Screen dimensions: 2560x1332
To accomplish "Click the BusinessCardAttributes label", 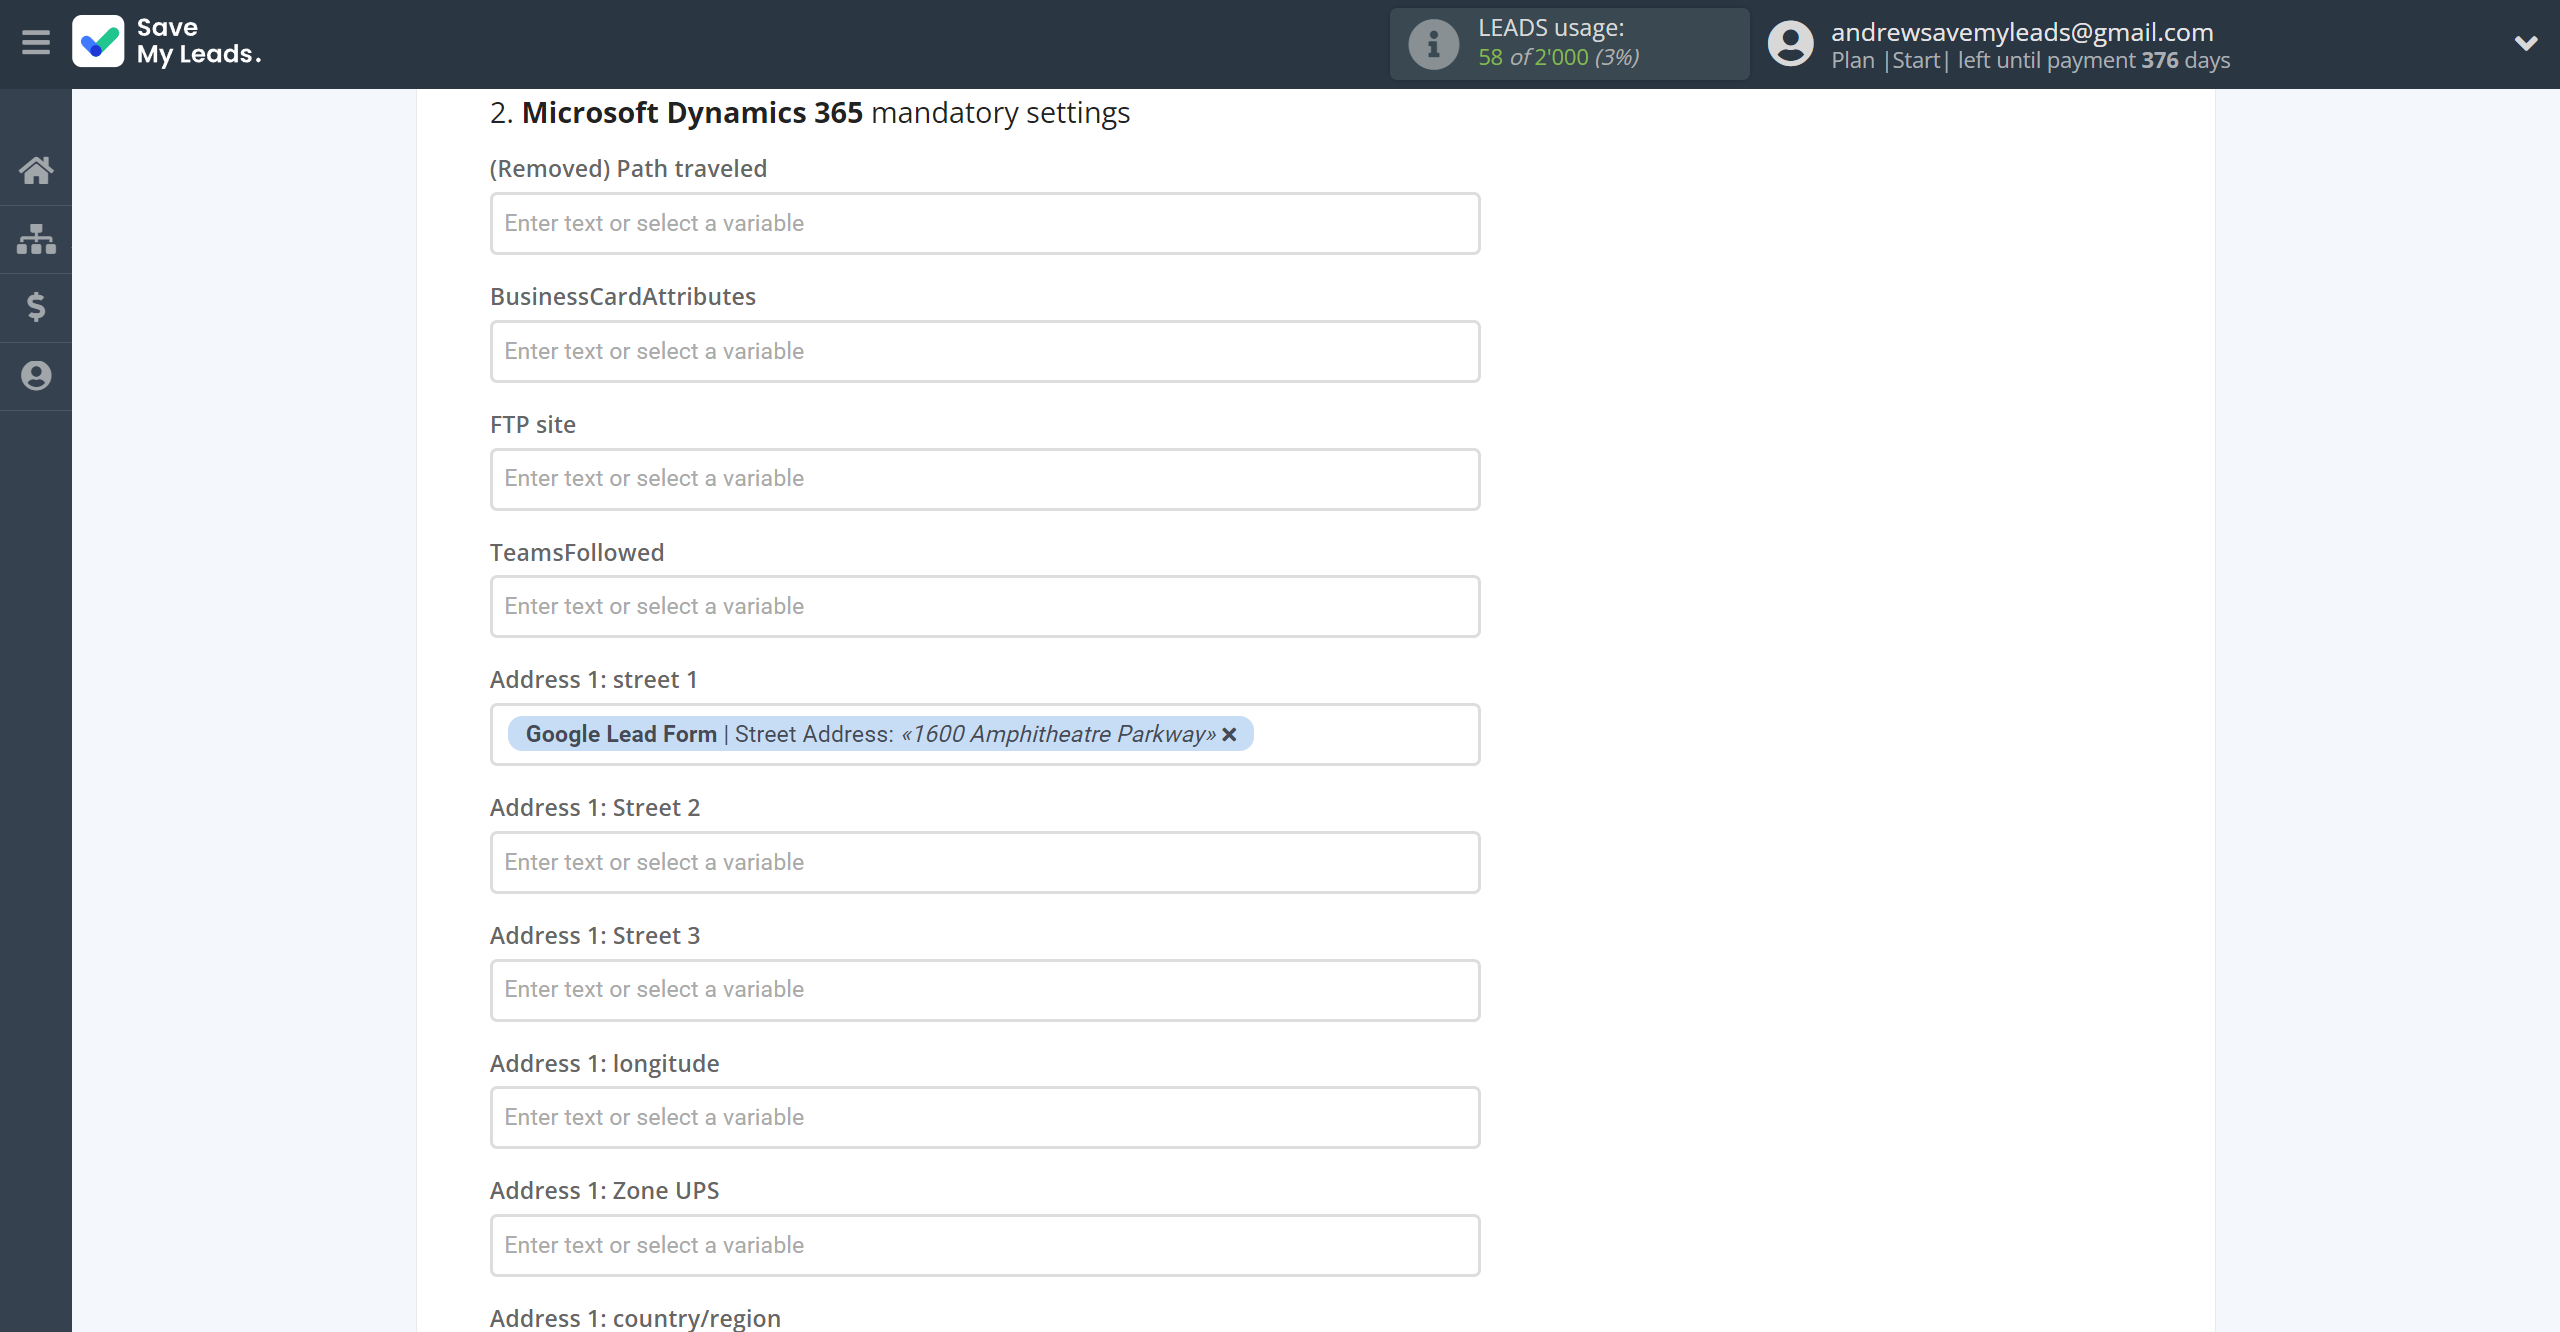I will (x=623, y=296).
